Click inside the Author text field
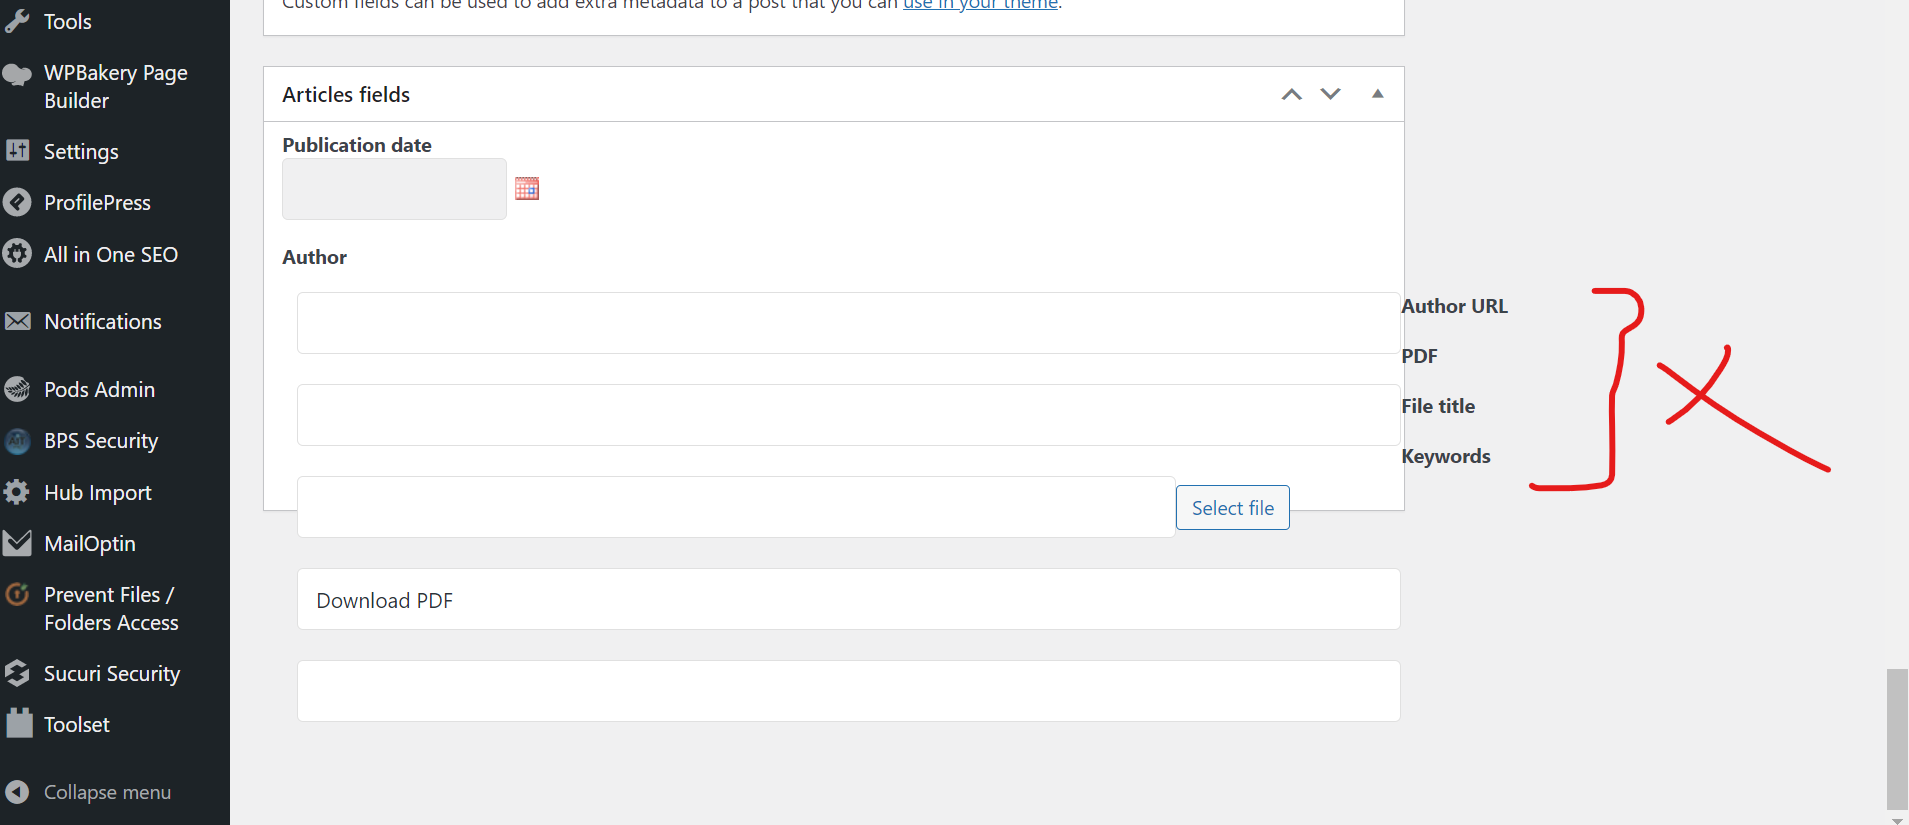The width and height of the screenshot is (1909, 825). [847, 322]
